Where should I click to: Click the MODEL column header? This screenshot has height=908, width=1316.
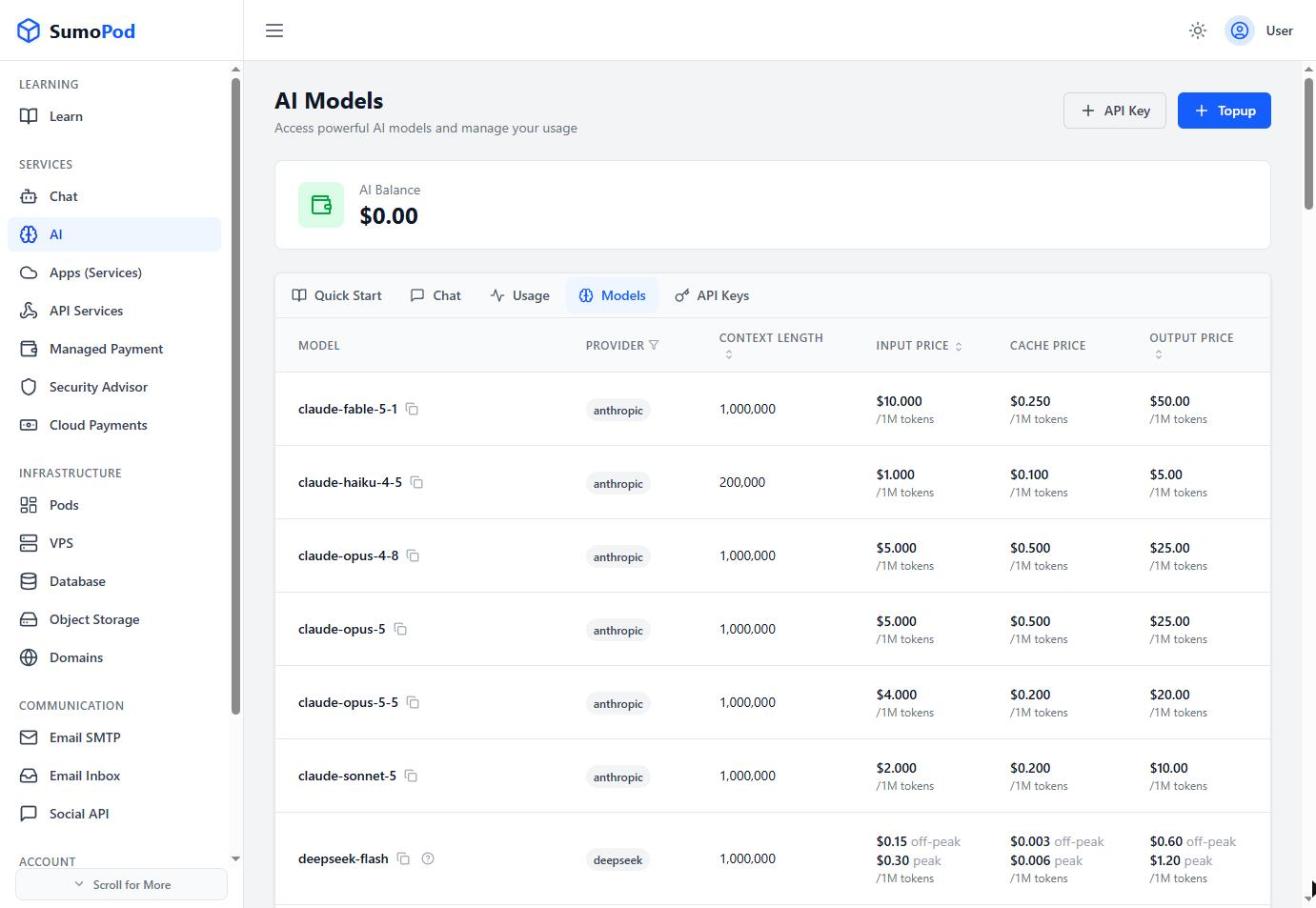pos(319,346)
